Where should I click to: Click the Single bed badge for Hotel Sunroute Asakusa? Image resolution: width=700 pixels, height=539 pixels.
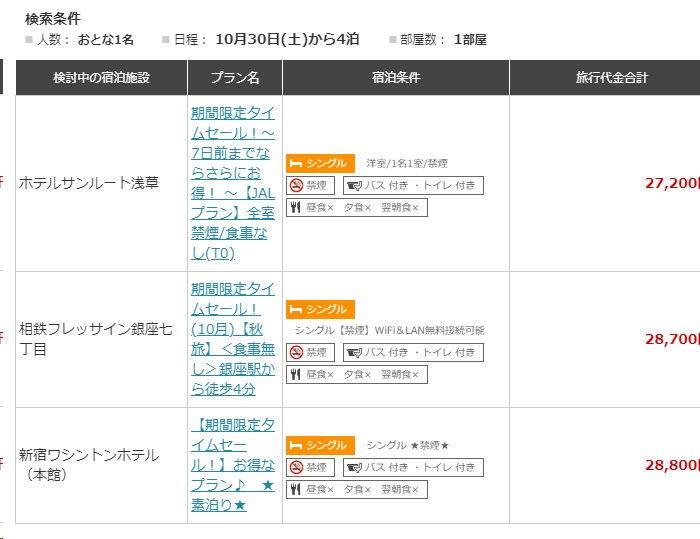tap(320, 163)
